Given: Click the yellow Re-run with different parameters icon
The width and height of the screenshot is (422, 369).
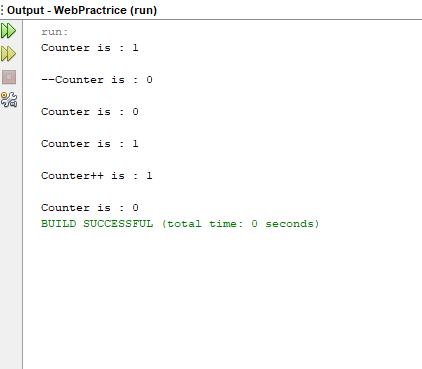Looking at the screenshot, I should 8,54.
